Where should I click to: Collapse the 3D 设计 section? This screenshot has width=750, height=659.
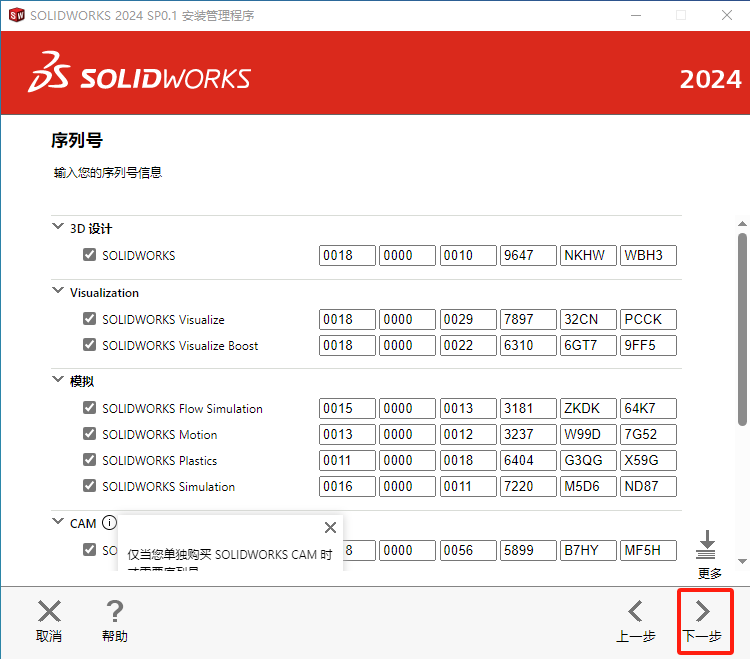click(x=58, y=226)
